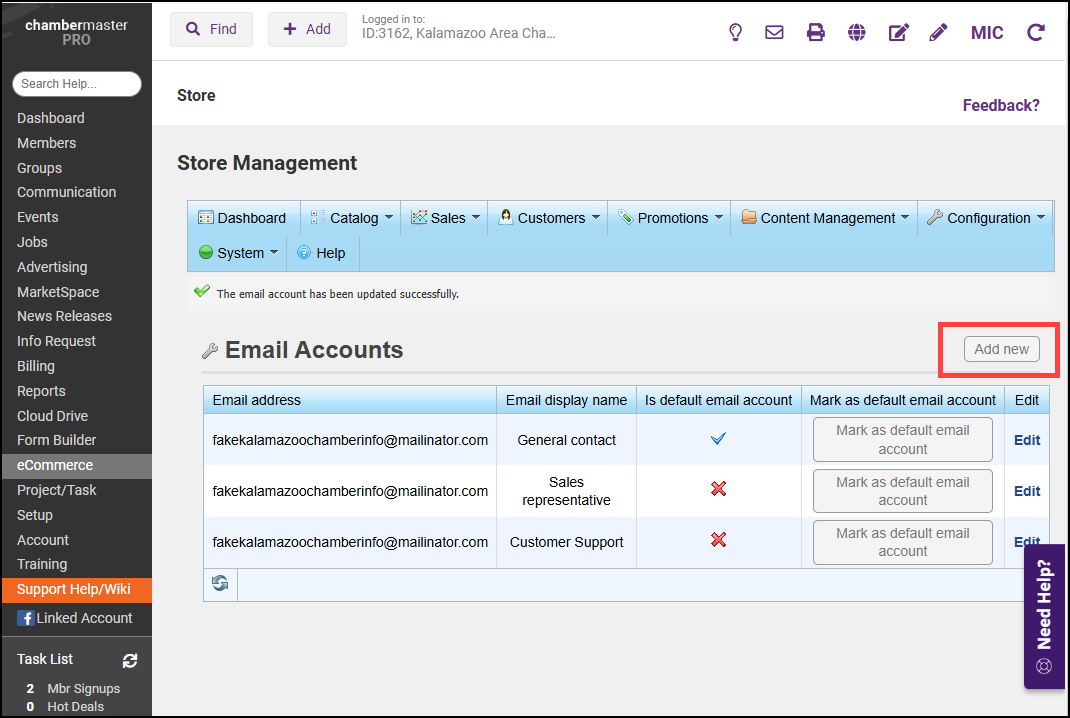The height and width of the screenshot is (718, 1070).
Task: Open the envelope mail icon
Action: click(774, 32)
